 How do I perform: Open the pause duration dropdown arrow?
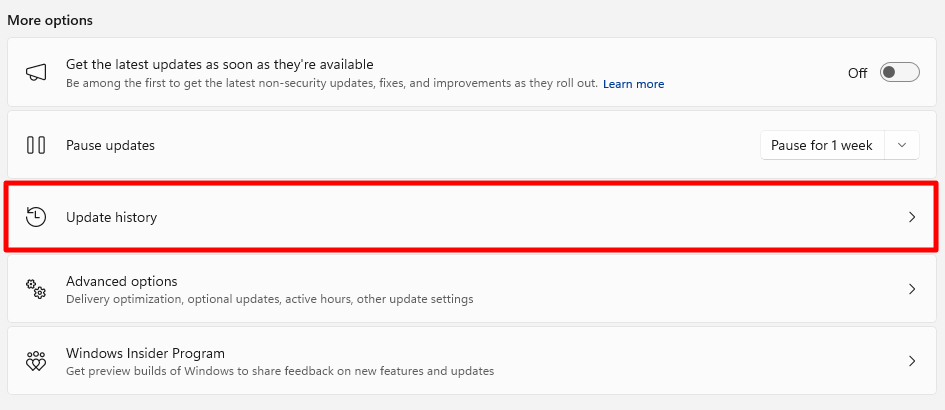(902, 145)
